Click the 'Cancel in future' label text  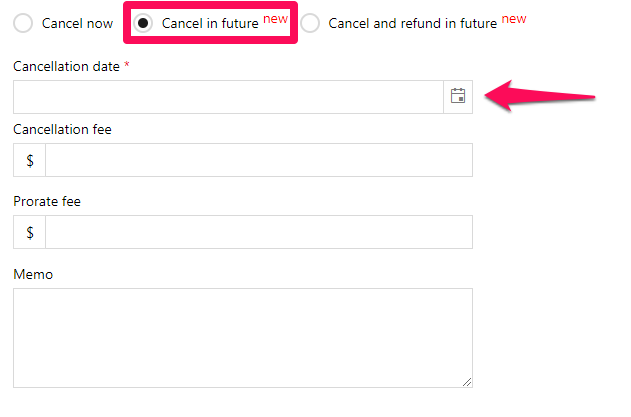(210, 23)
